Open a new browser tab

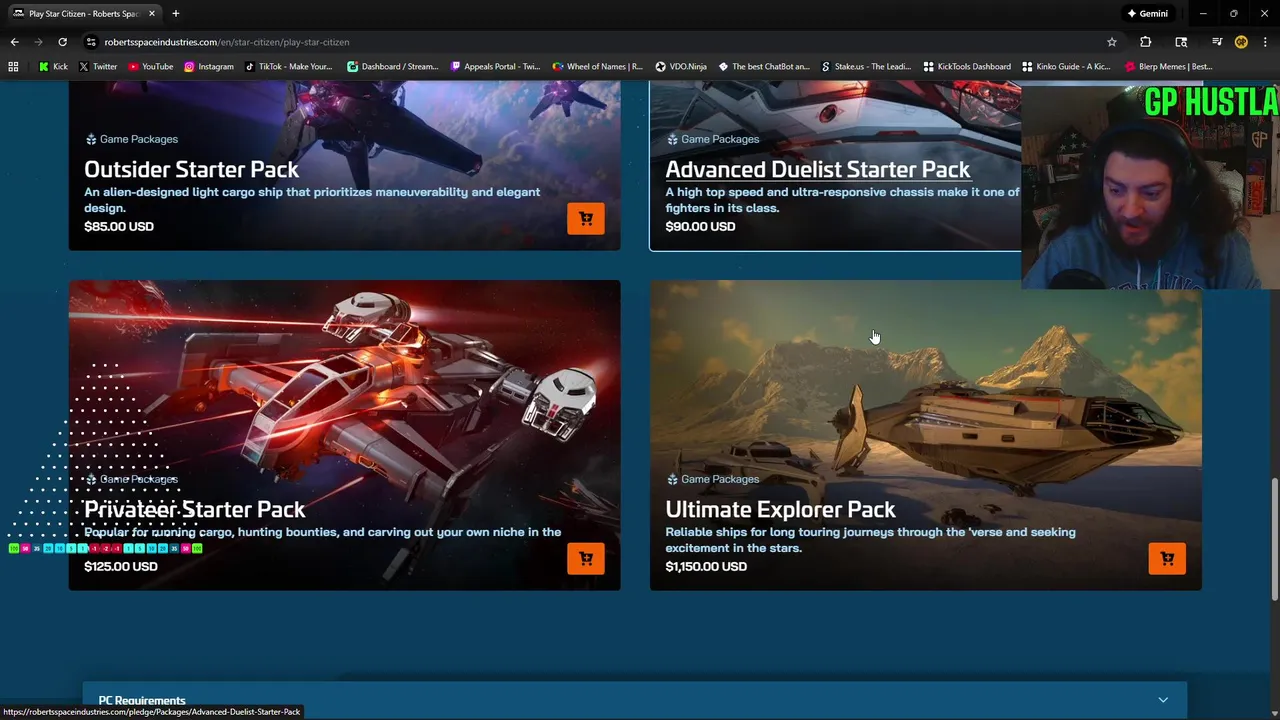(176, 13)
